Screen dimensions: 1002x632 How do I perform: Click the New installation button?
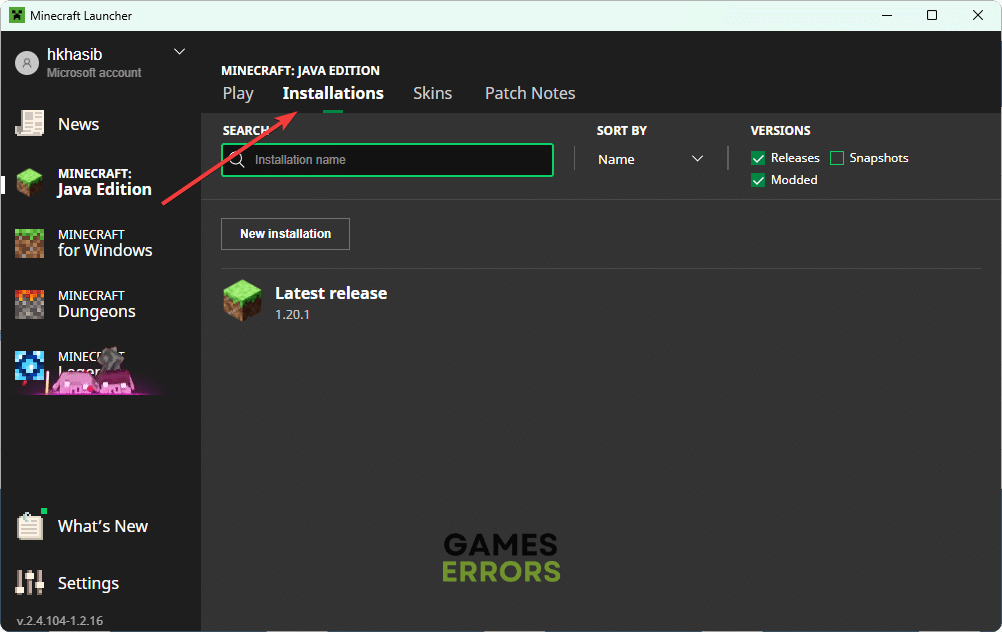click(x=285, y=234)
